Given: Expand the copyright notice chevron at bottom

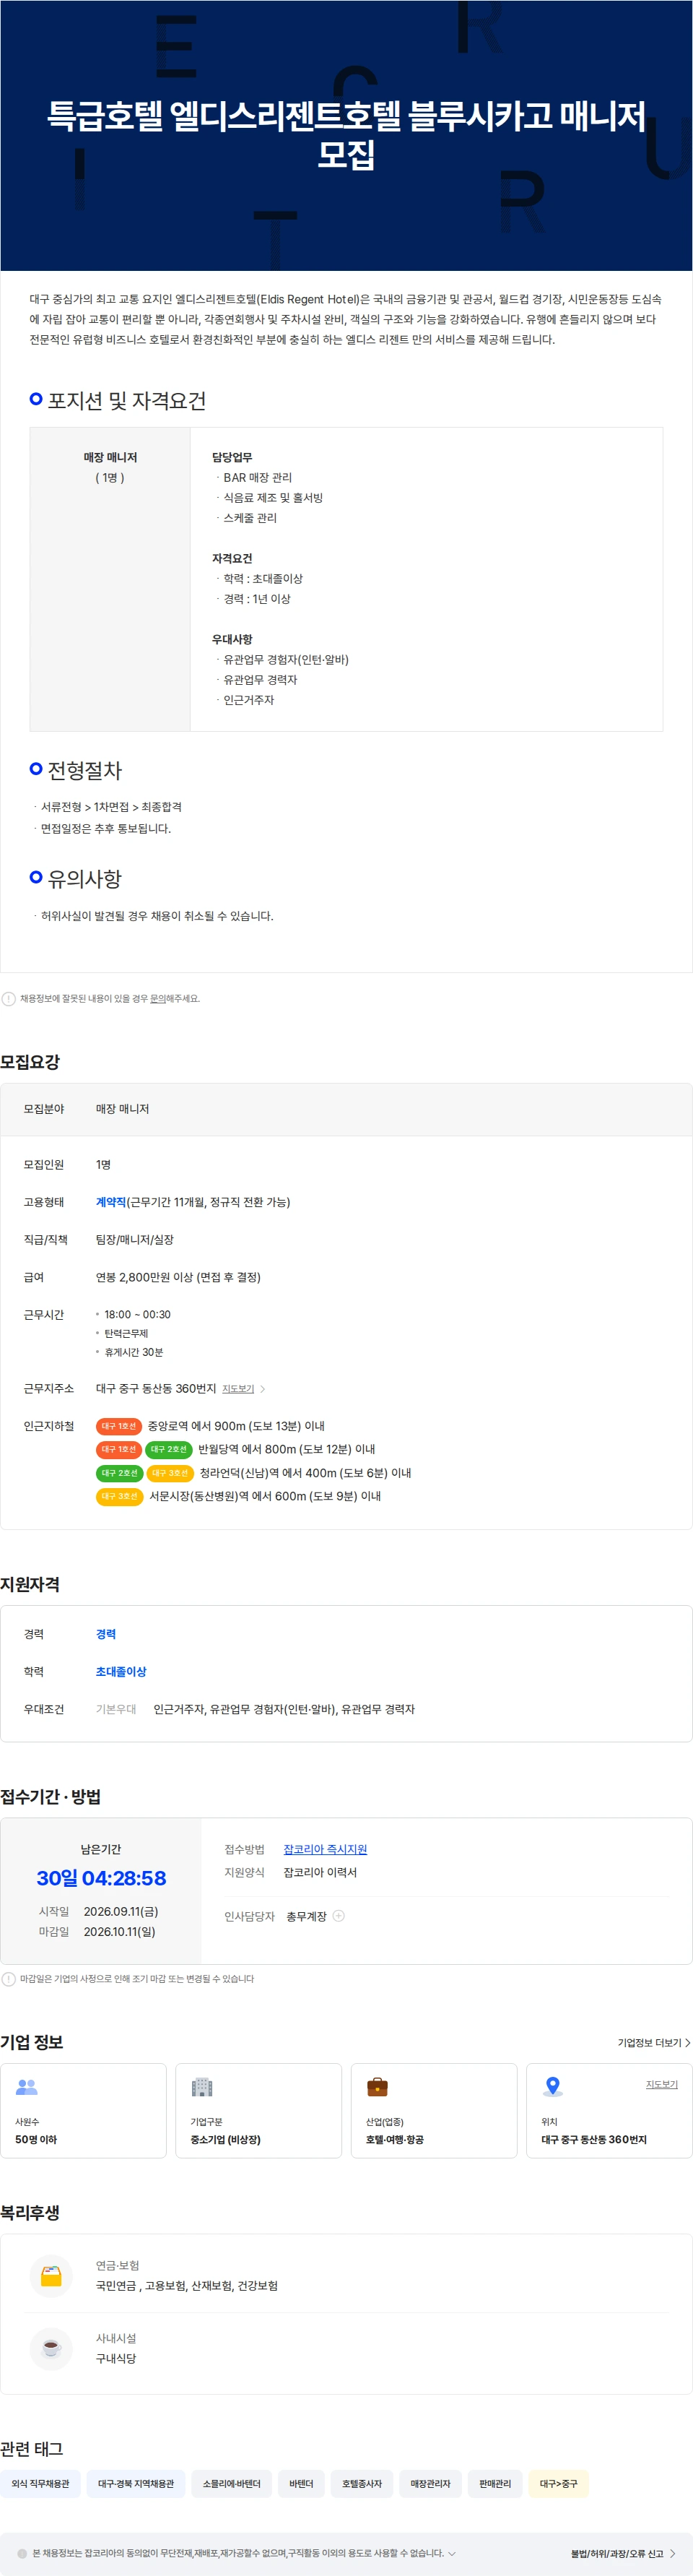Looking at the screenshot, I should pyautogui.click(x=452, y=2553).
